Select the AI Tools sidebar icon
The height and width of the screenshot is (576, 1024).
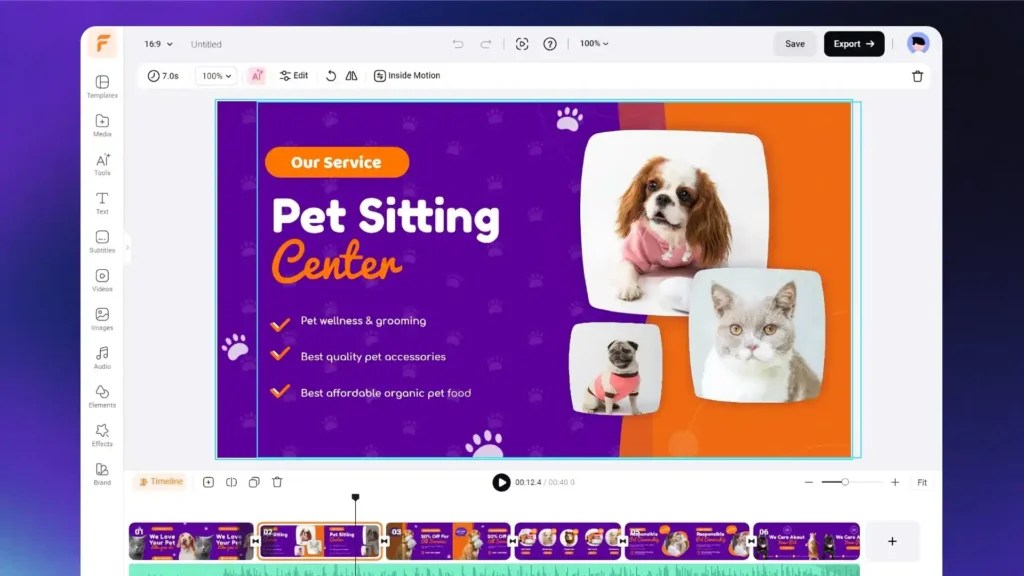pyautogui.click(x=102, y=164)
